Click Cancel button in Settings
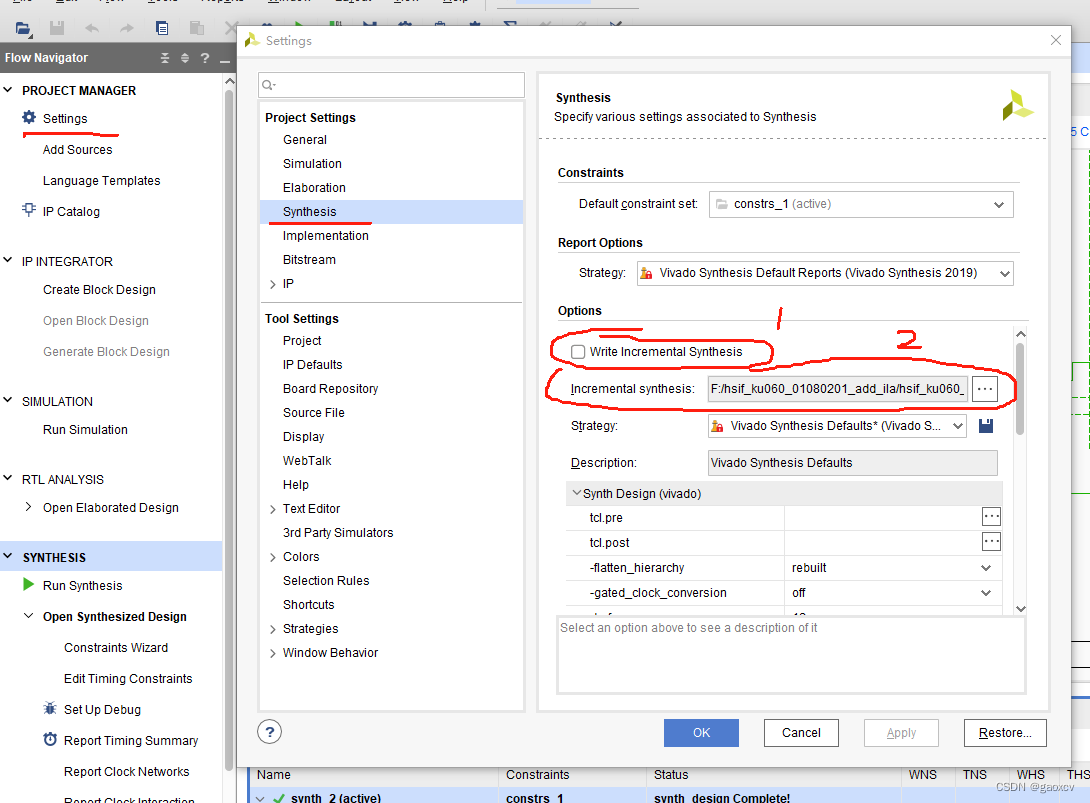Screen dimensions: 1090x803 801,733
